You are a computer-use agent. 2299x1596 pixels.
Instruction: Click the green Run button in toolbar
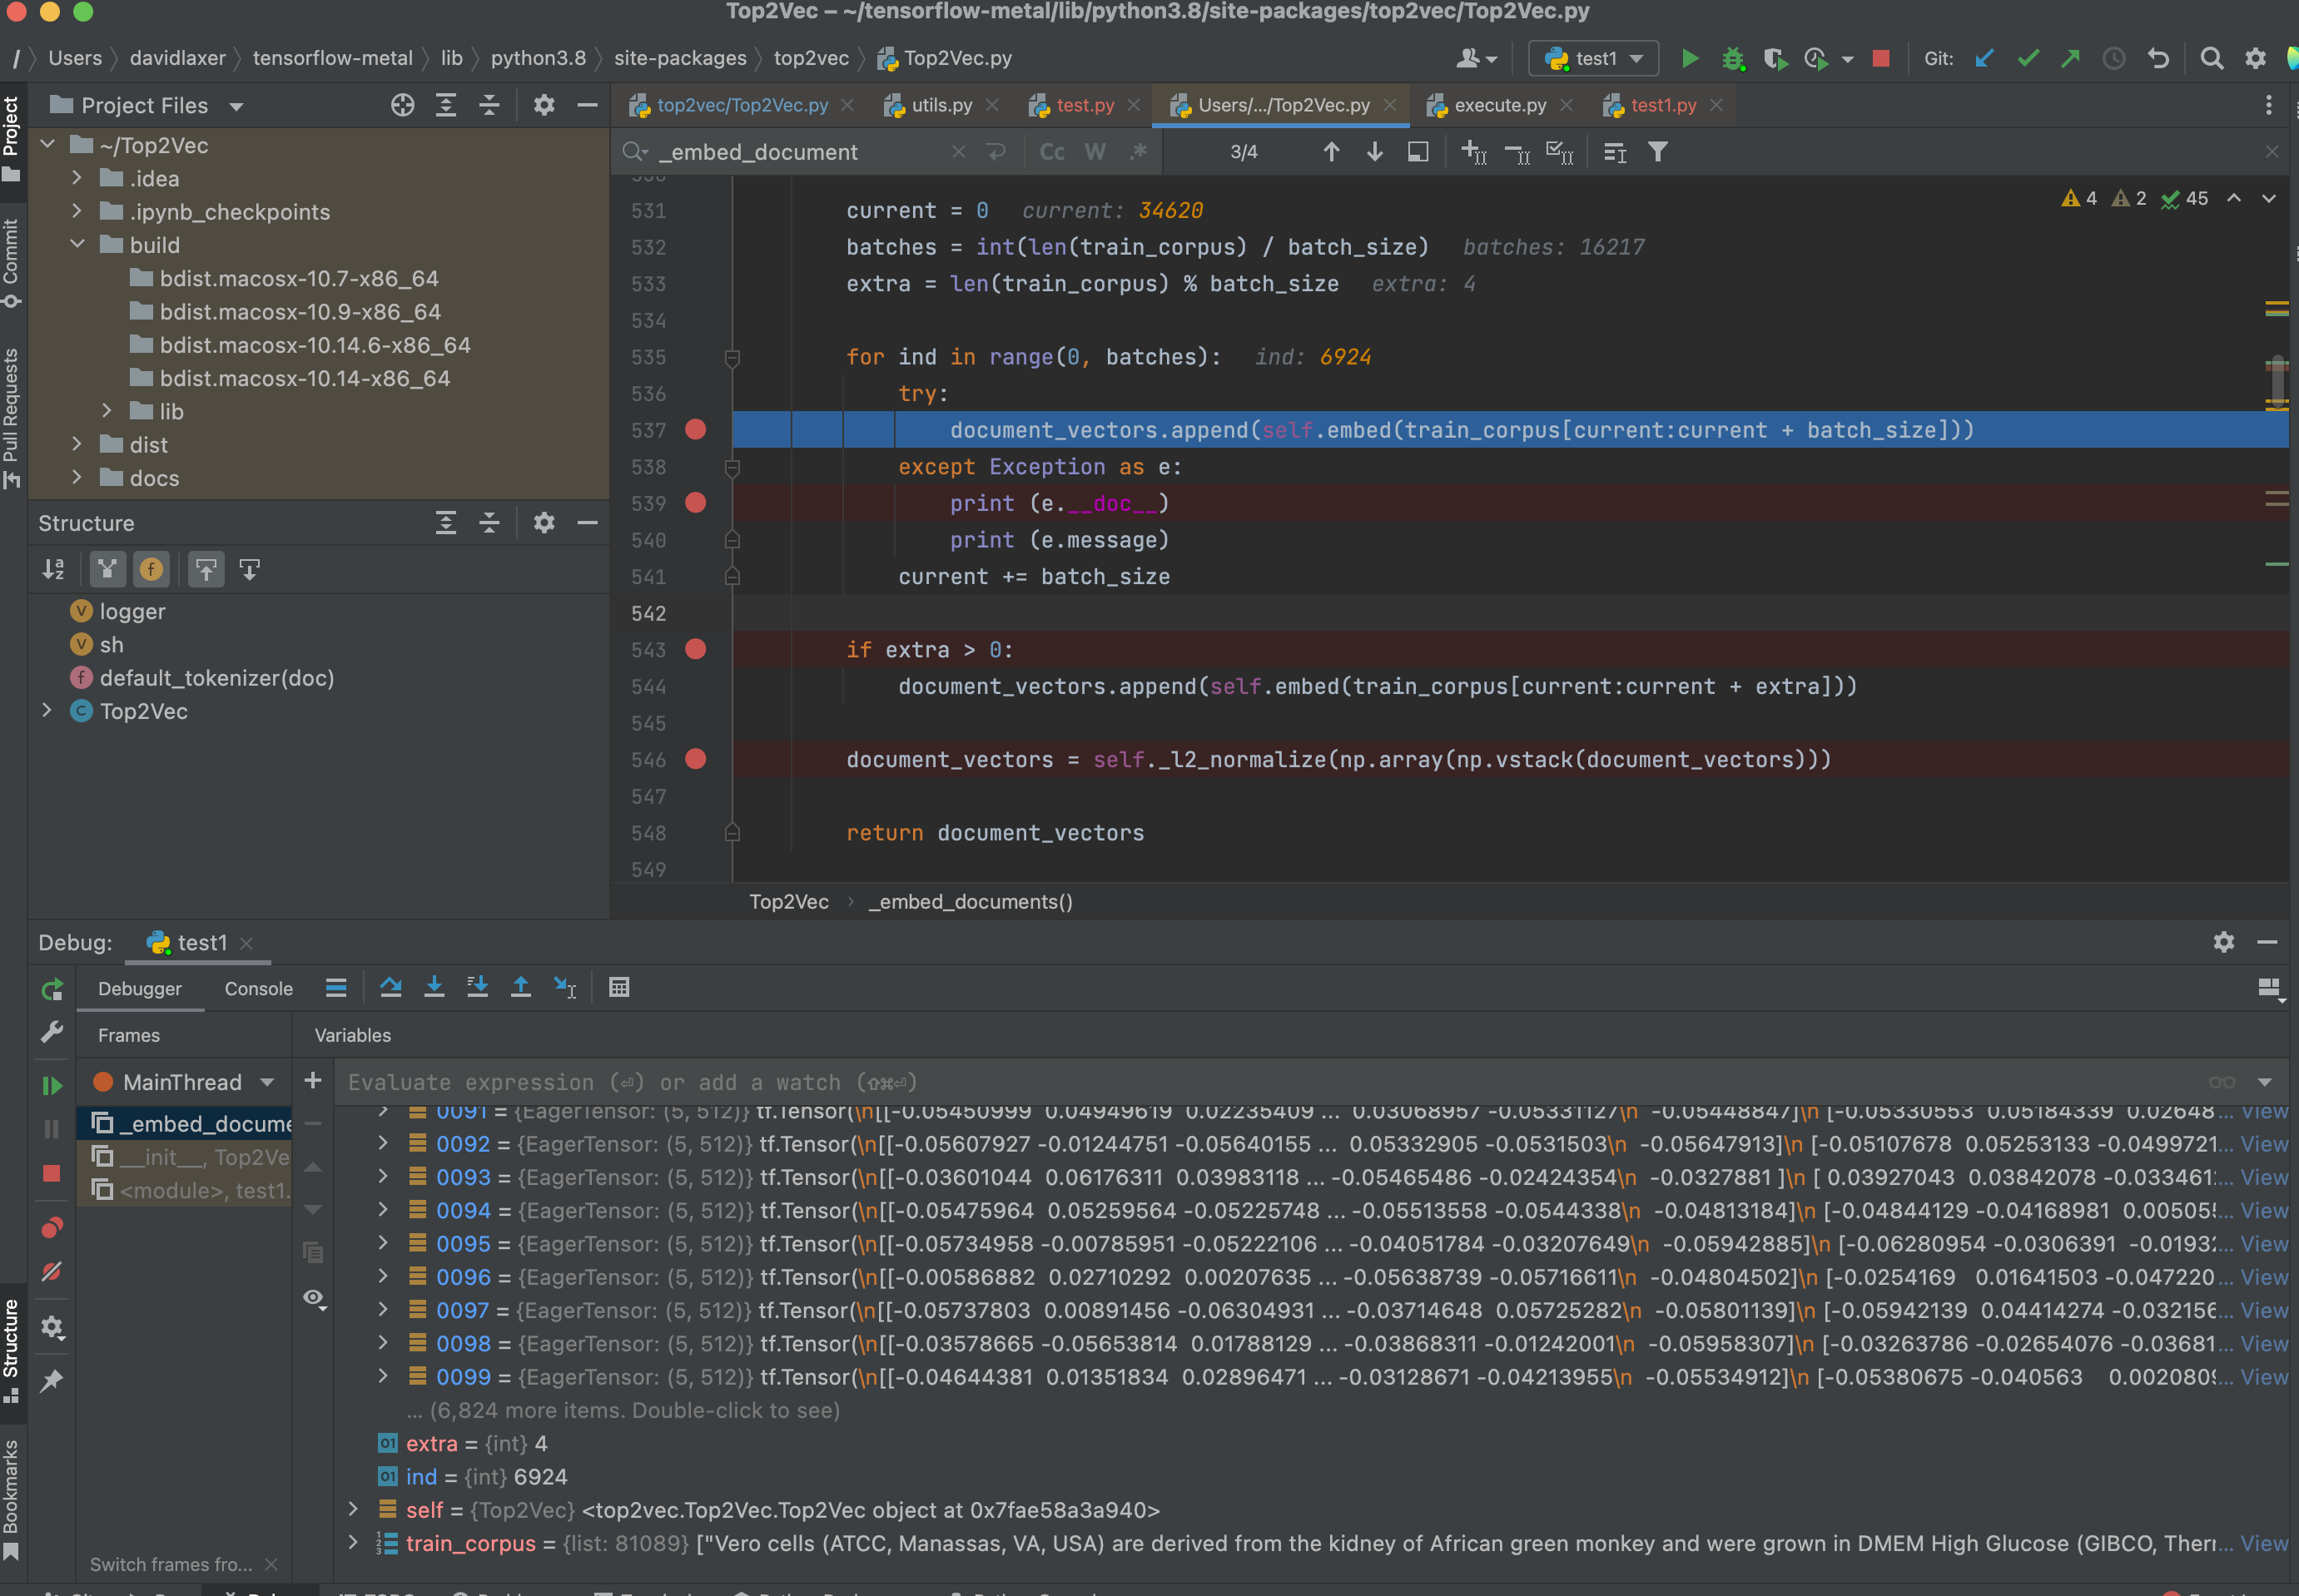coord(1690,59)
